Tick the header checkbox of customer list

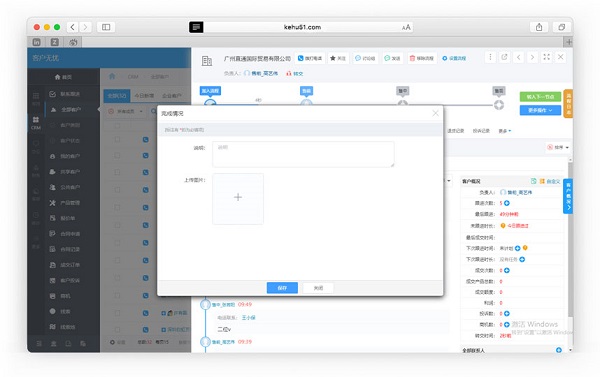[x=117, y=125]
